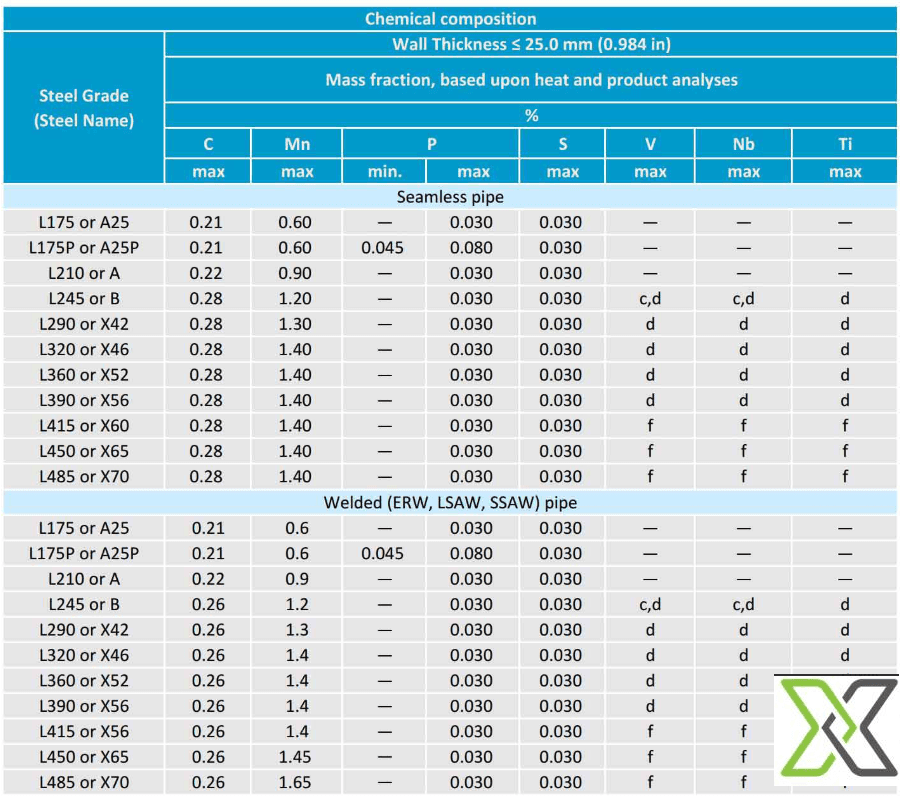Select the L485 or X70 welded row label
909x796 pixels.
point(83,783)
